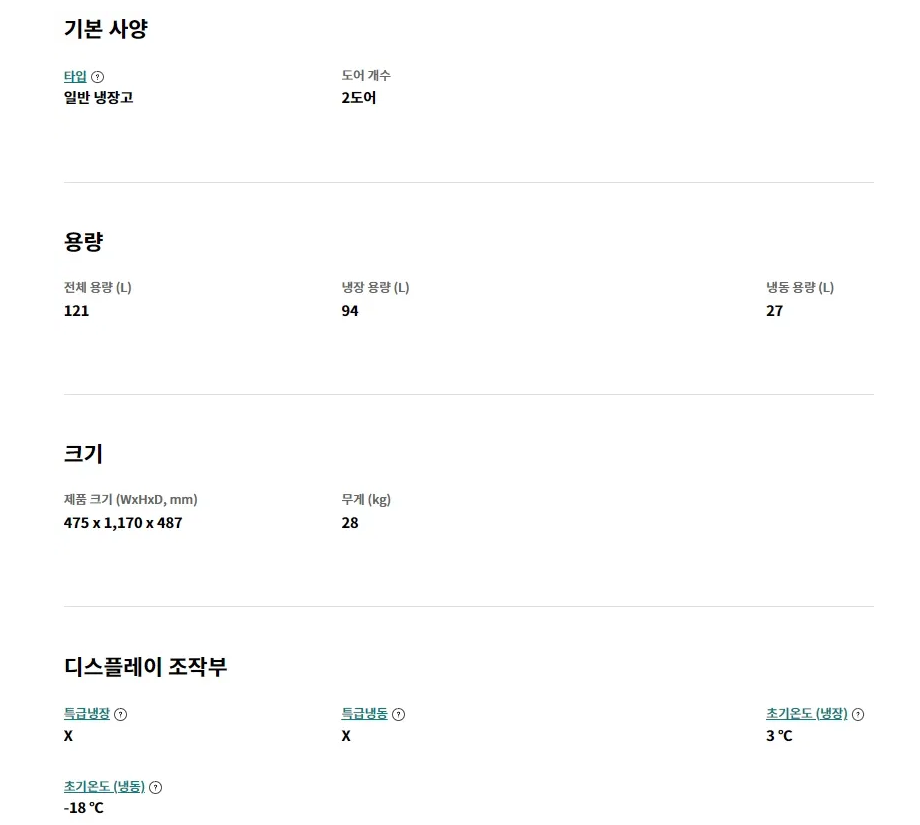Click the help icon beside 초기온도 (냉장)

[858, 714]
